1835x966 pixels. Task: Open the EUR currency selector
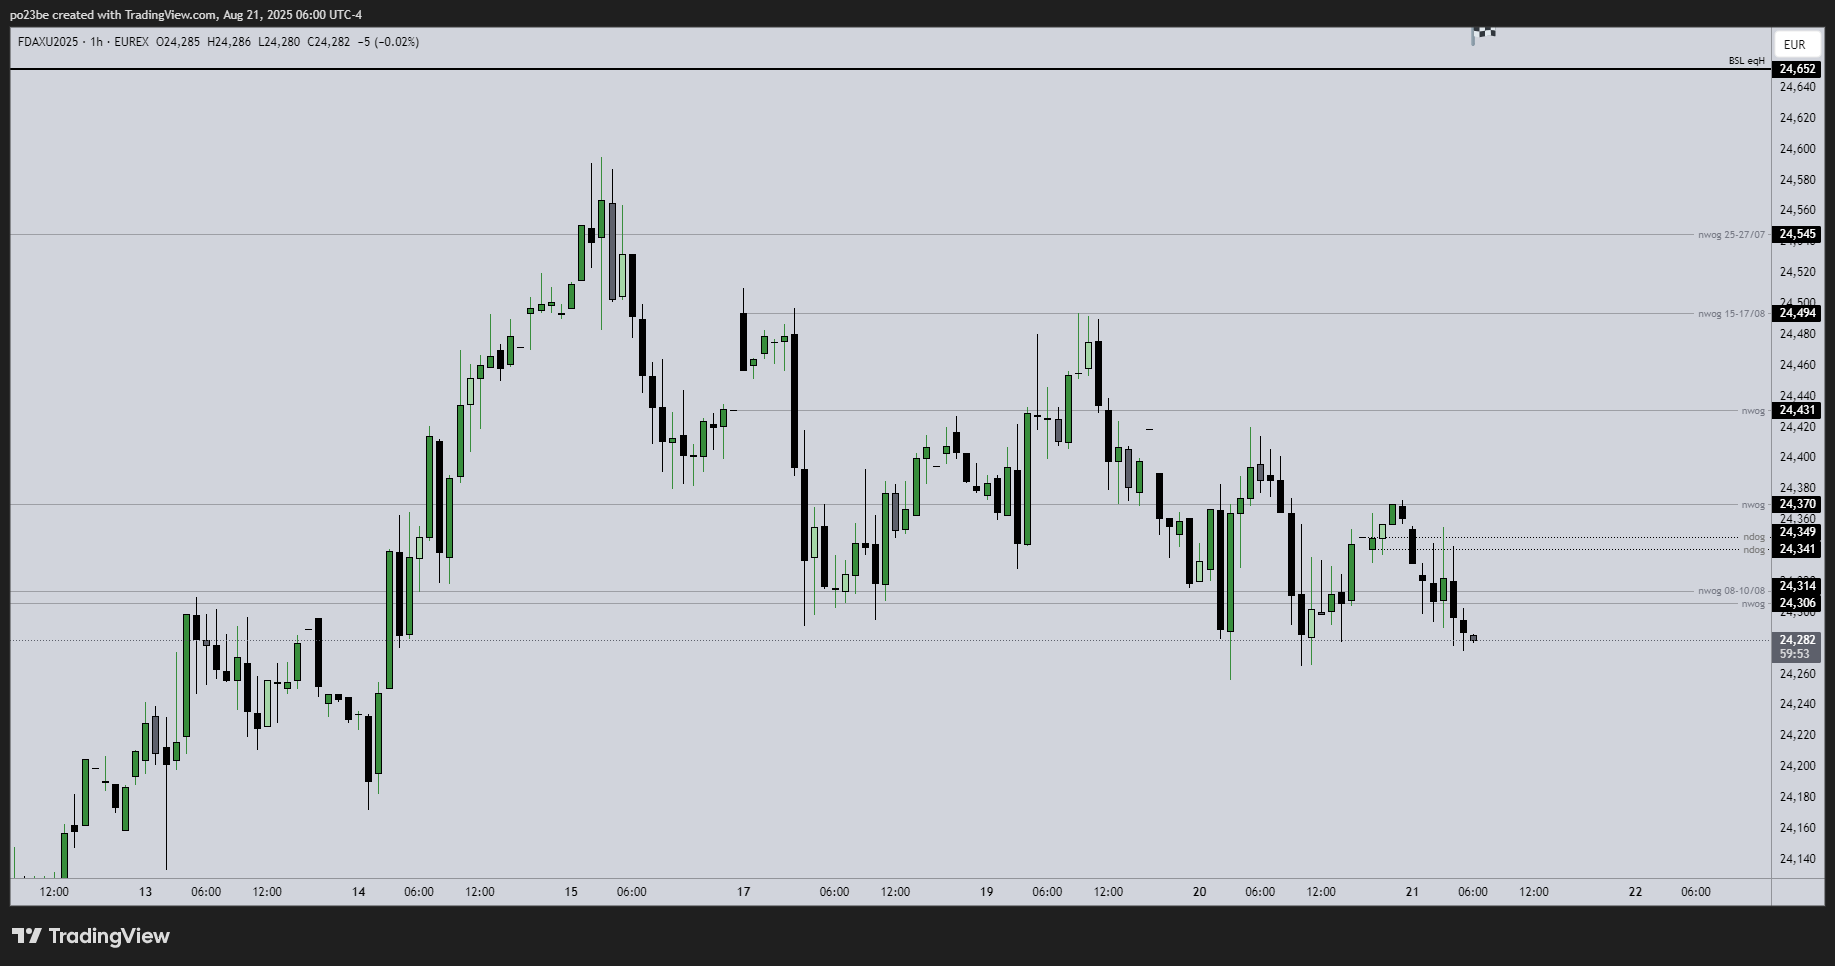[x=1794, y=45]
